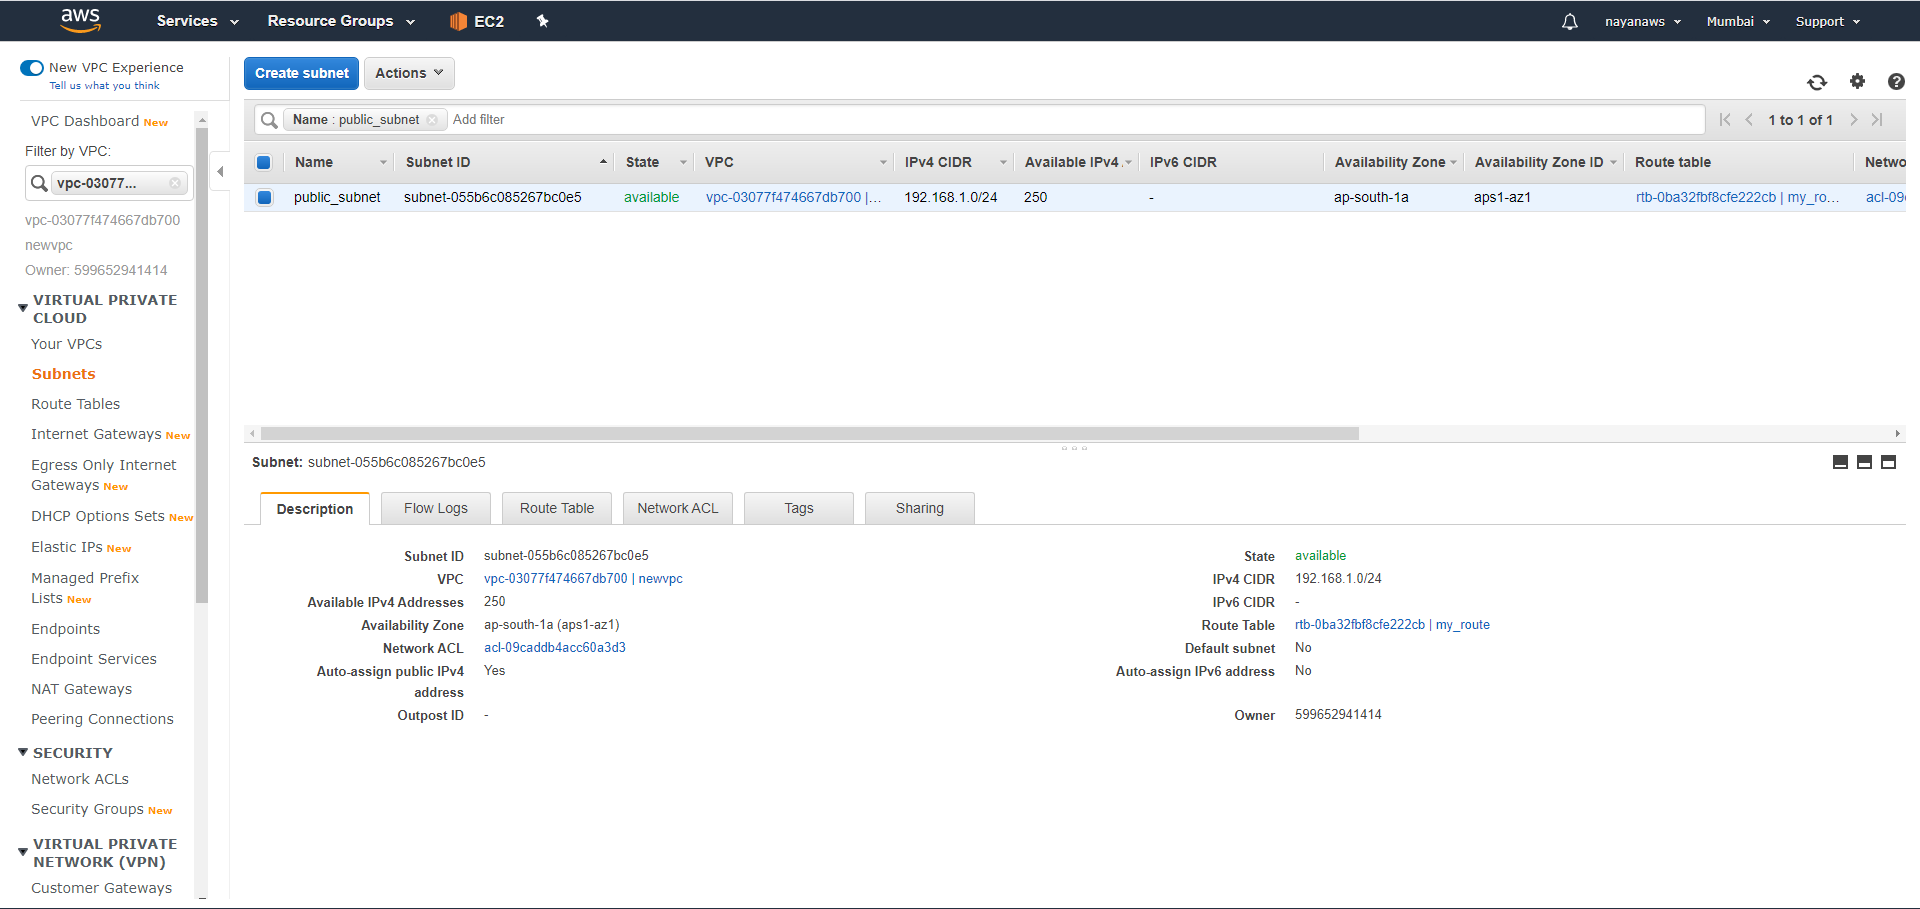Viewport: 1920px width, 909px height.
Task: Toggle the New VPC Experience switch
Action: point(32,67)
